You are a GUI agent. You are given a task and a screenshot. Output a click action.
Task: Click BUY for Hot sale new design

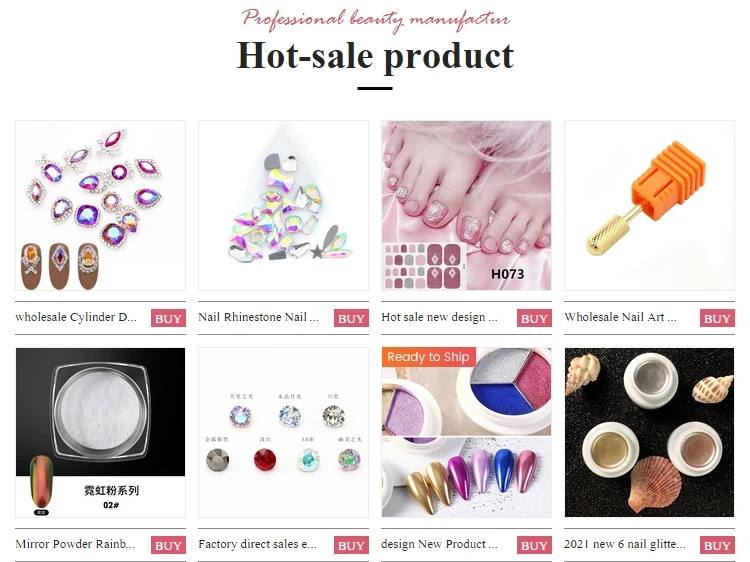(534, 318)
